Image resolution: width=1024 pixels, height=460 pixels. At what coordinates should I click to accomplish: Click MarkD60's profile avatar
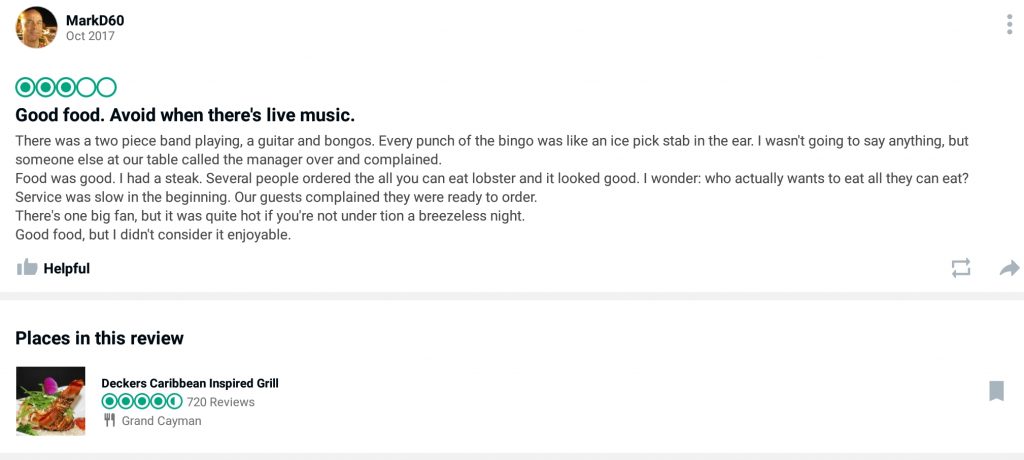[36, 27]
